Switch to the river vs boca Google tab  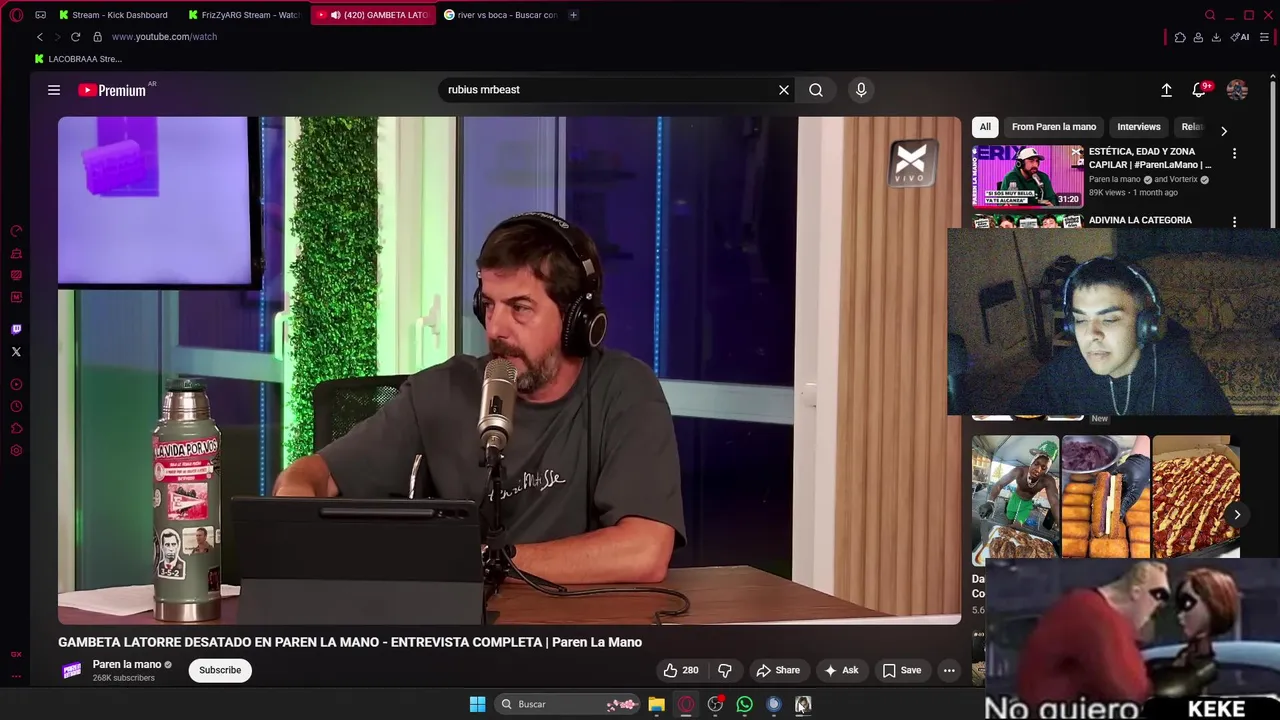[x=500, y=15]
